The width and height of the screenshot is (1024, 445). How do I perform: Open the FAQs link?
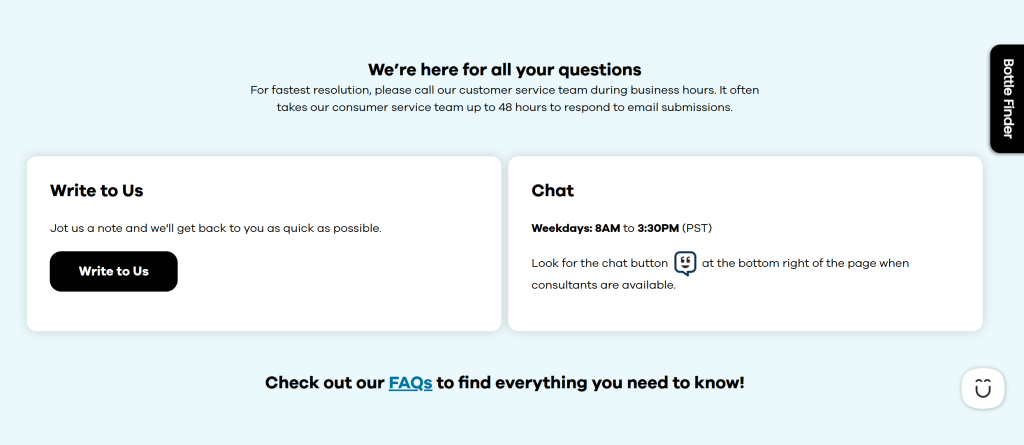410,383
